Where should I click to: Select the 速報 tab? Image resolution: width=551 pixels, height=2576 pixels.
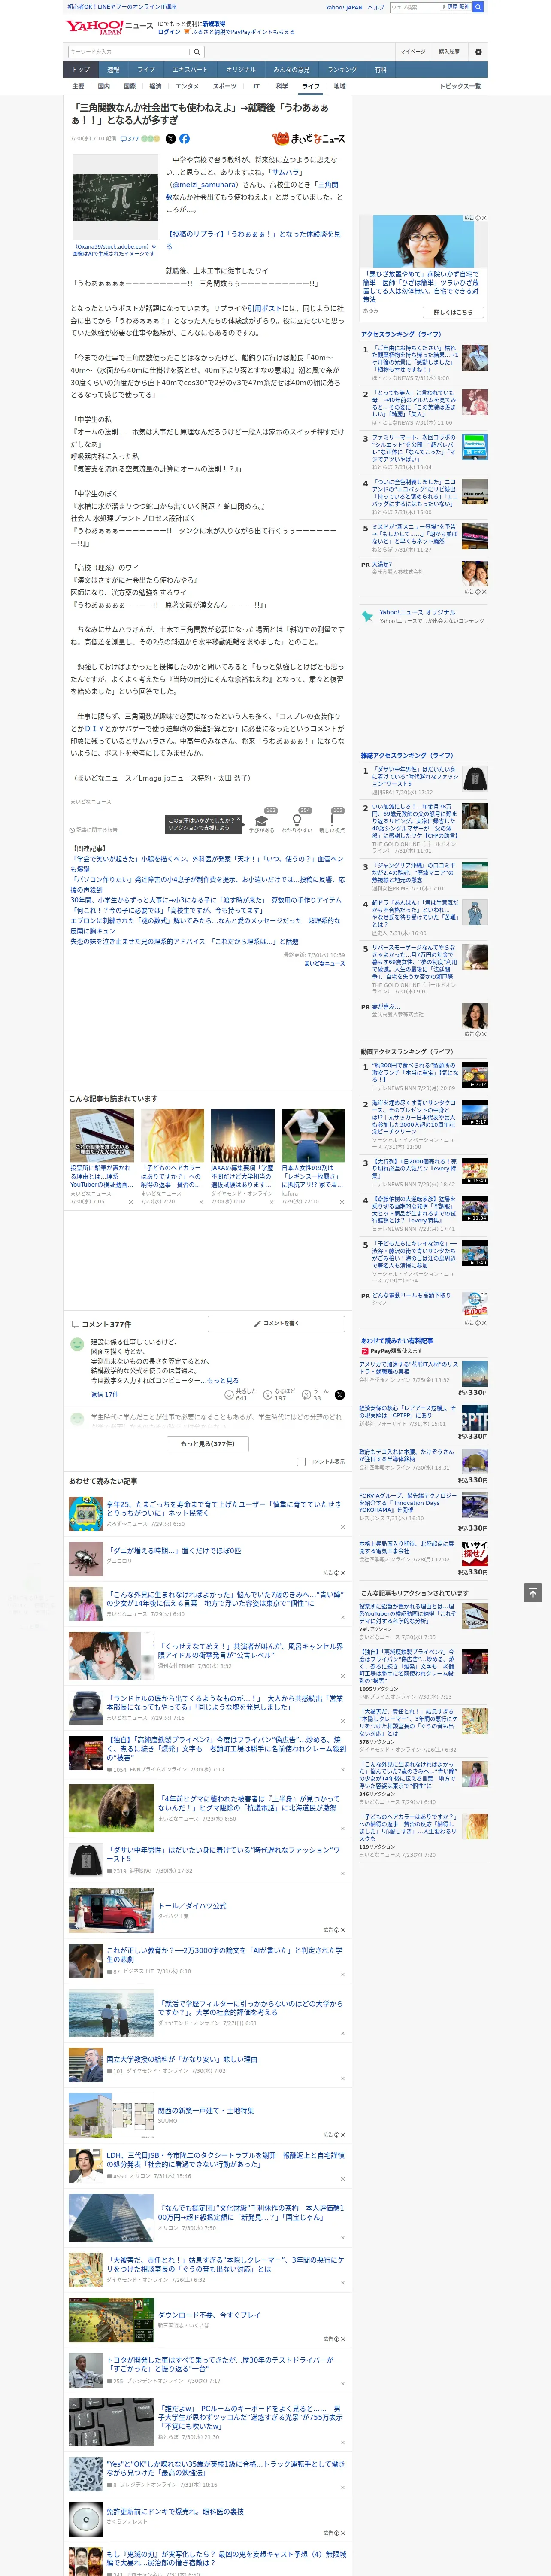click(x=113, y=70)
